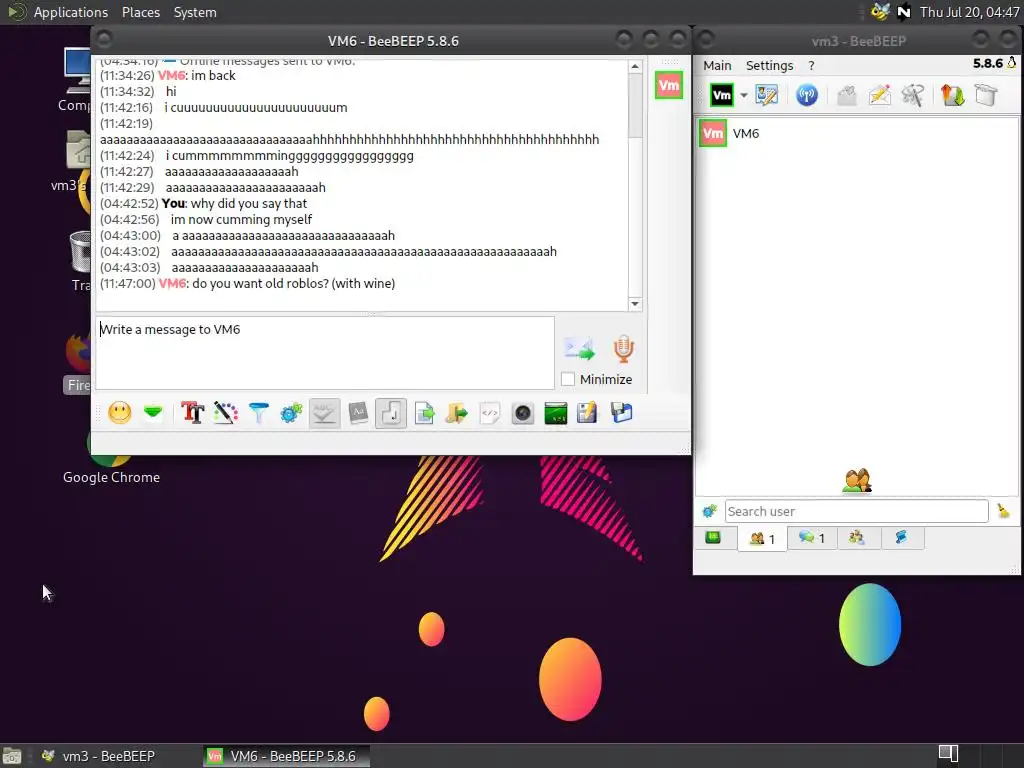Click the wrench tools icon
The width and height of the screenshot is (1024, 768).
(913, 95)
